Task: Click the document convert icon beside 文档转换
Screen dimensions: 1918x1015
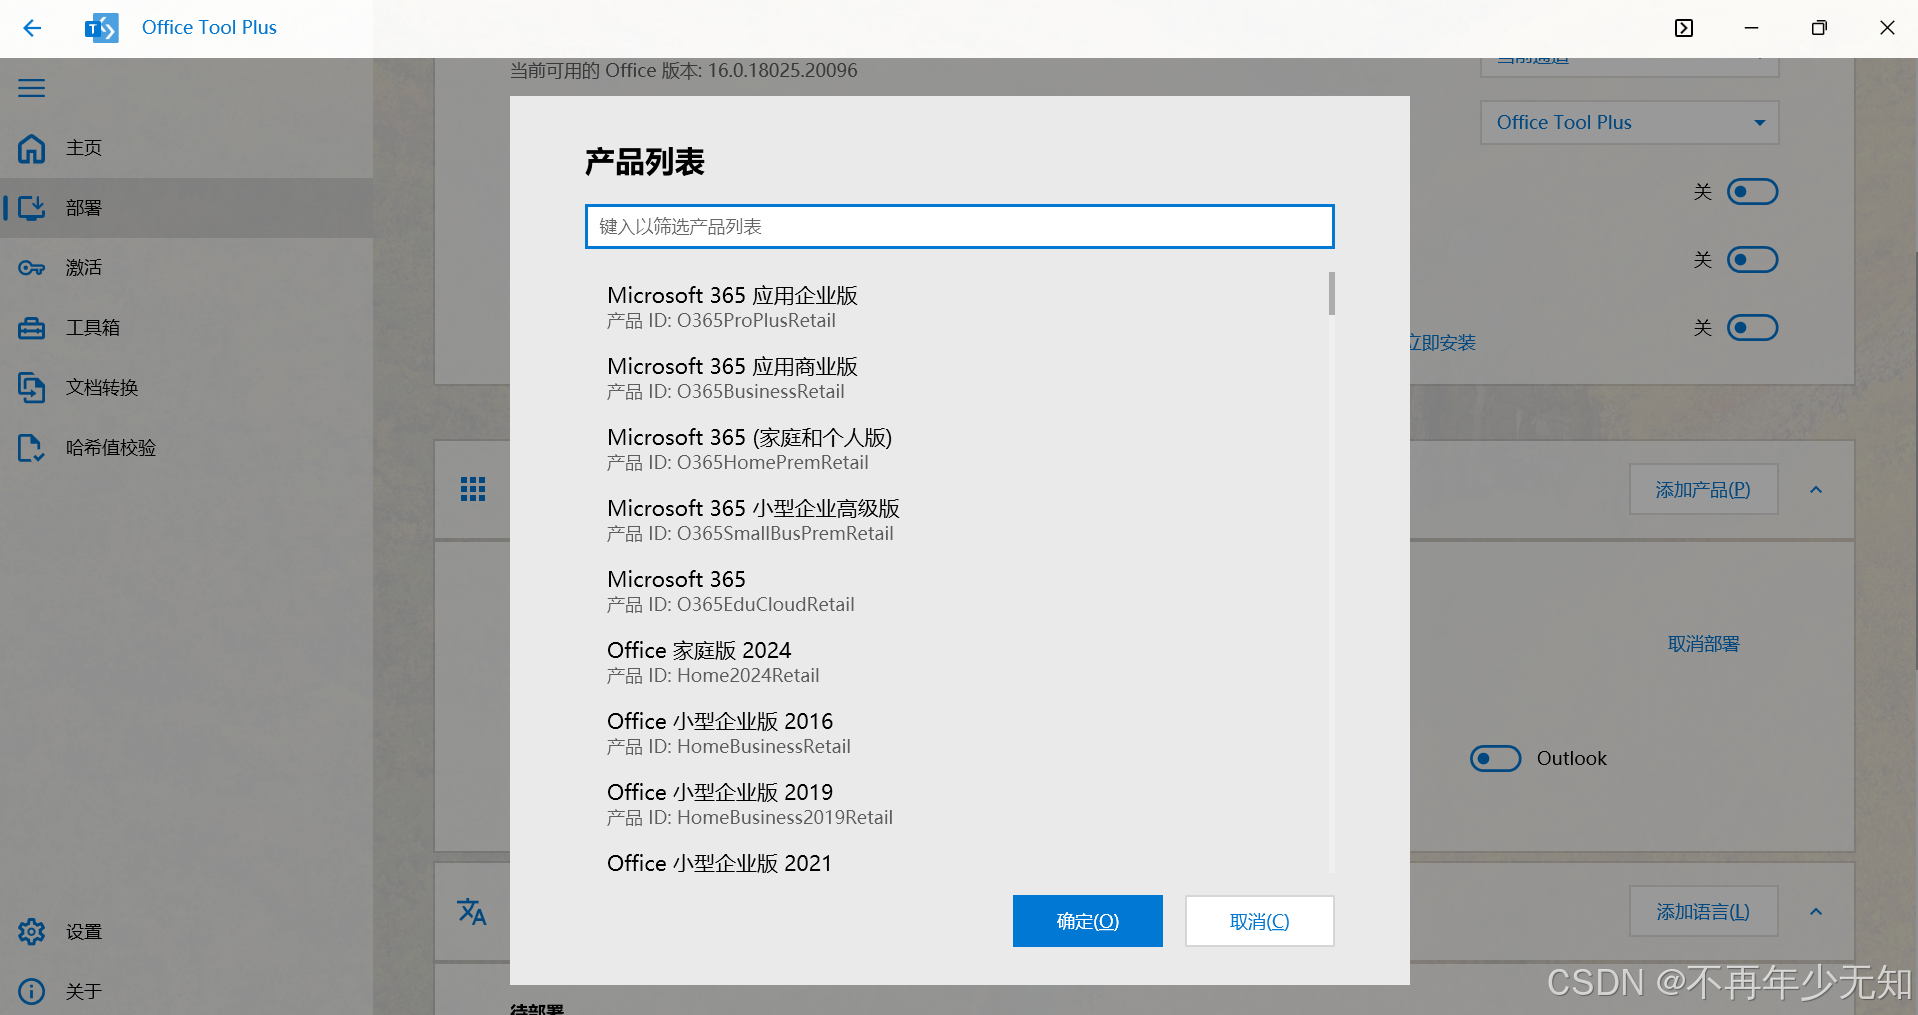Action: (32, 388)
